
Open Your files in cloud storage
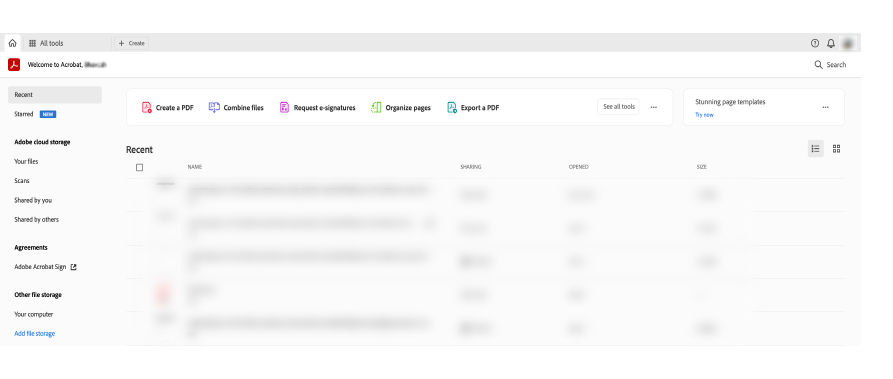[x=26, y=161]
